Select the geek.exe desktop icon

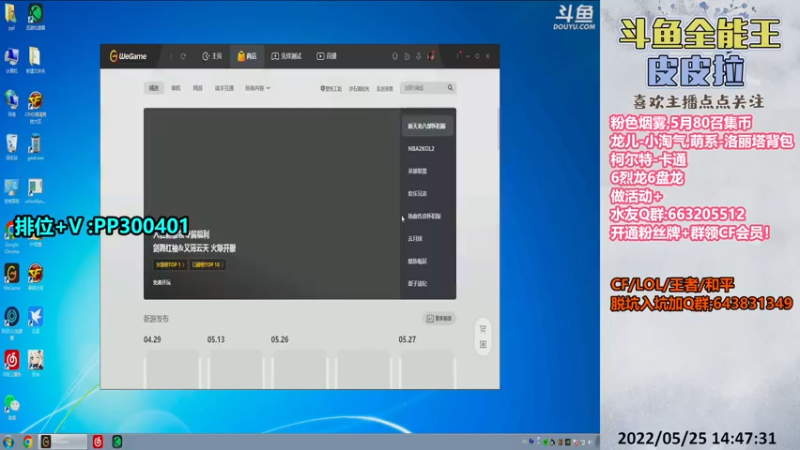[x=35, y=147]
